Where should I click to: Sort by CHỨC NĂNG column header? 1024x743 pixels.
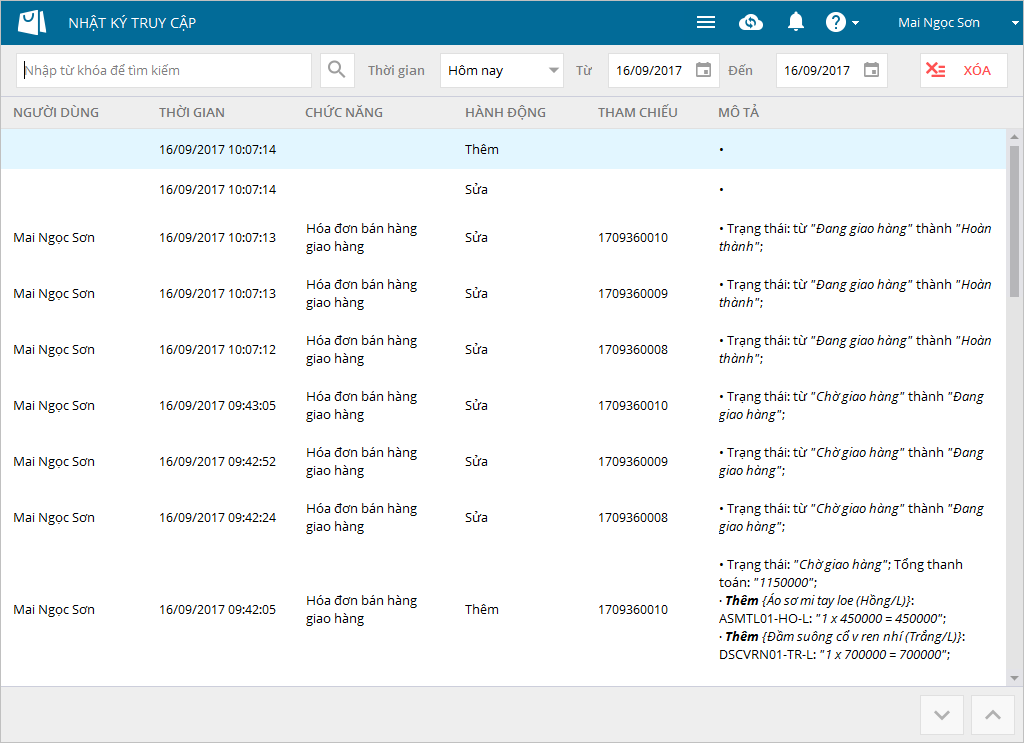pyautogui.click(x=344, y=112)
